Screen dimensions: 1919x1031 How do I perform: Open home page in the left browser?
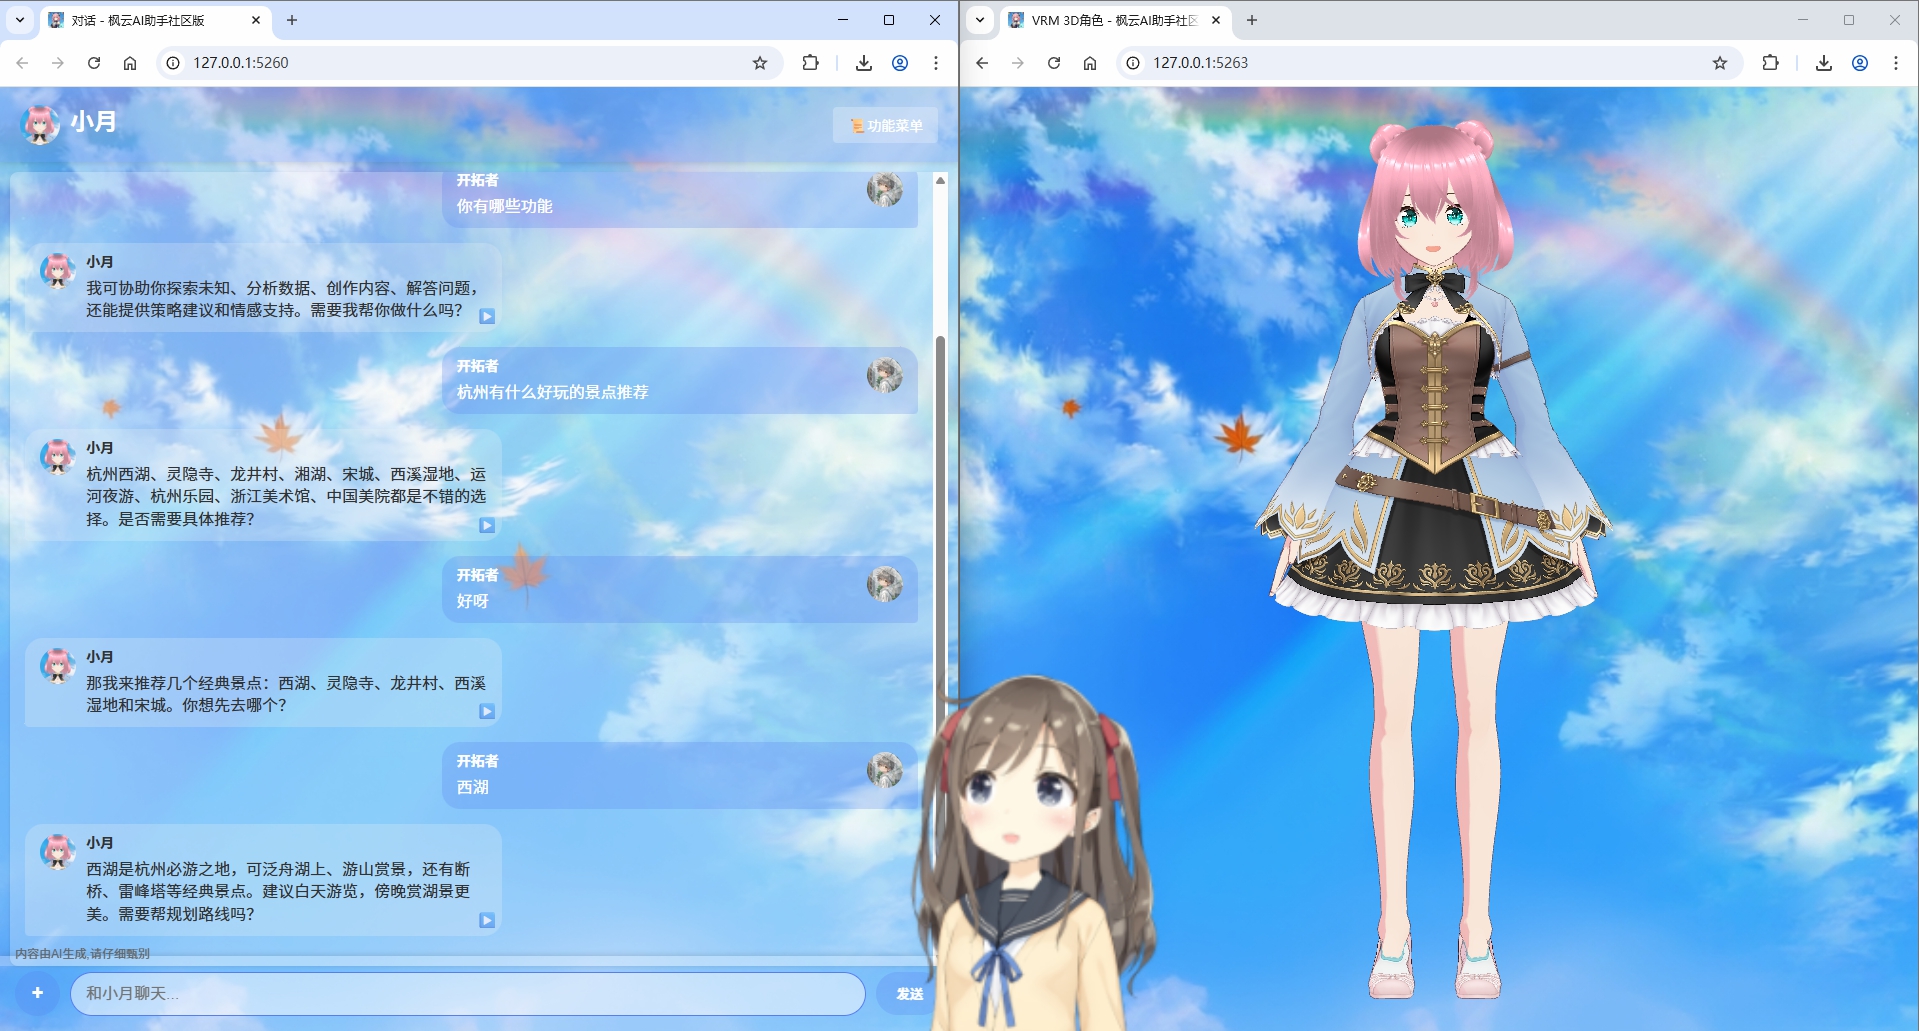tap(130, 63)
